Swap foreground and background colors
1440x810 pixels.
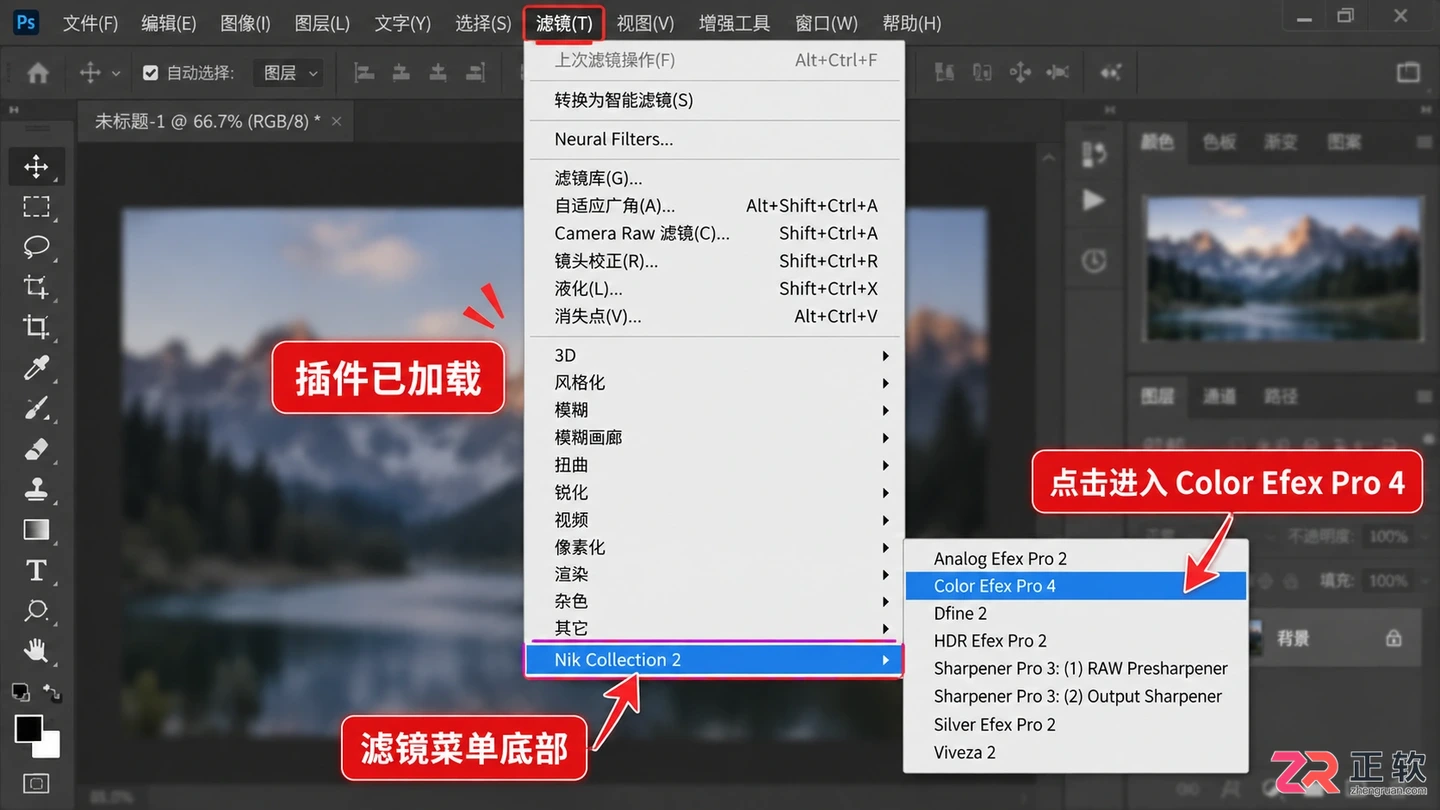tap(52, 692)
